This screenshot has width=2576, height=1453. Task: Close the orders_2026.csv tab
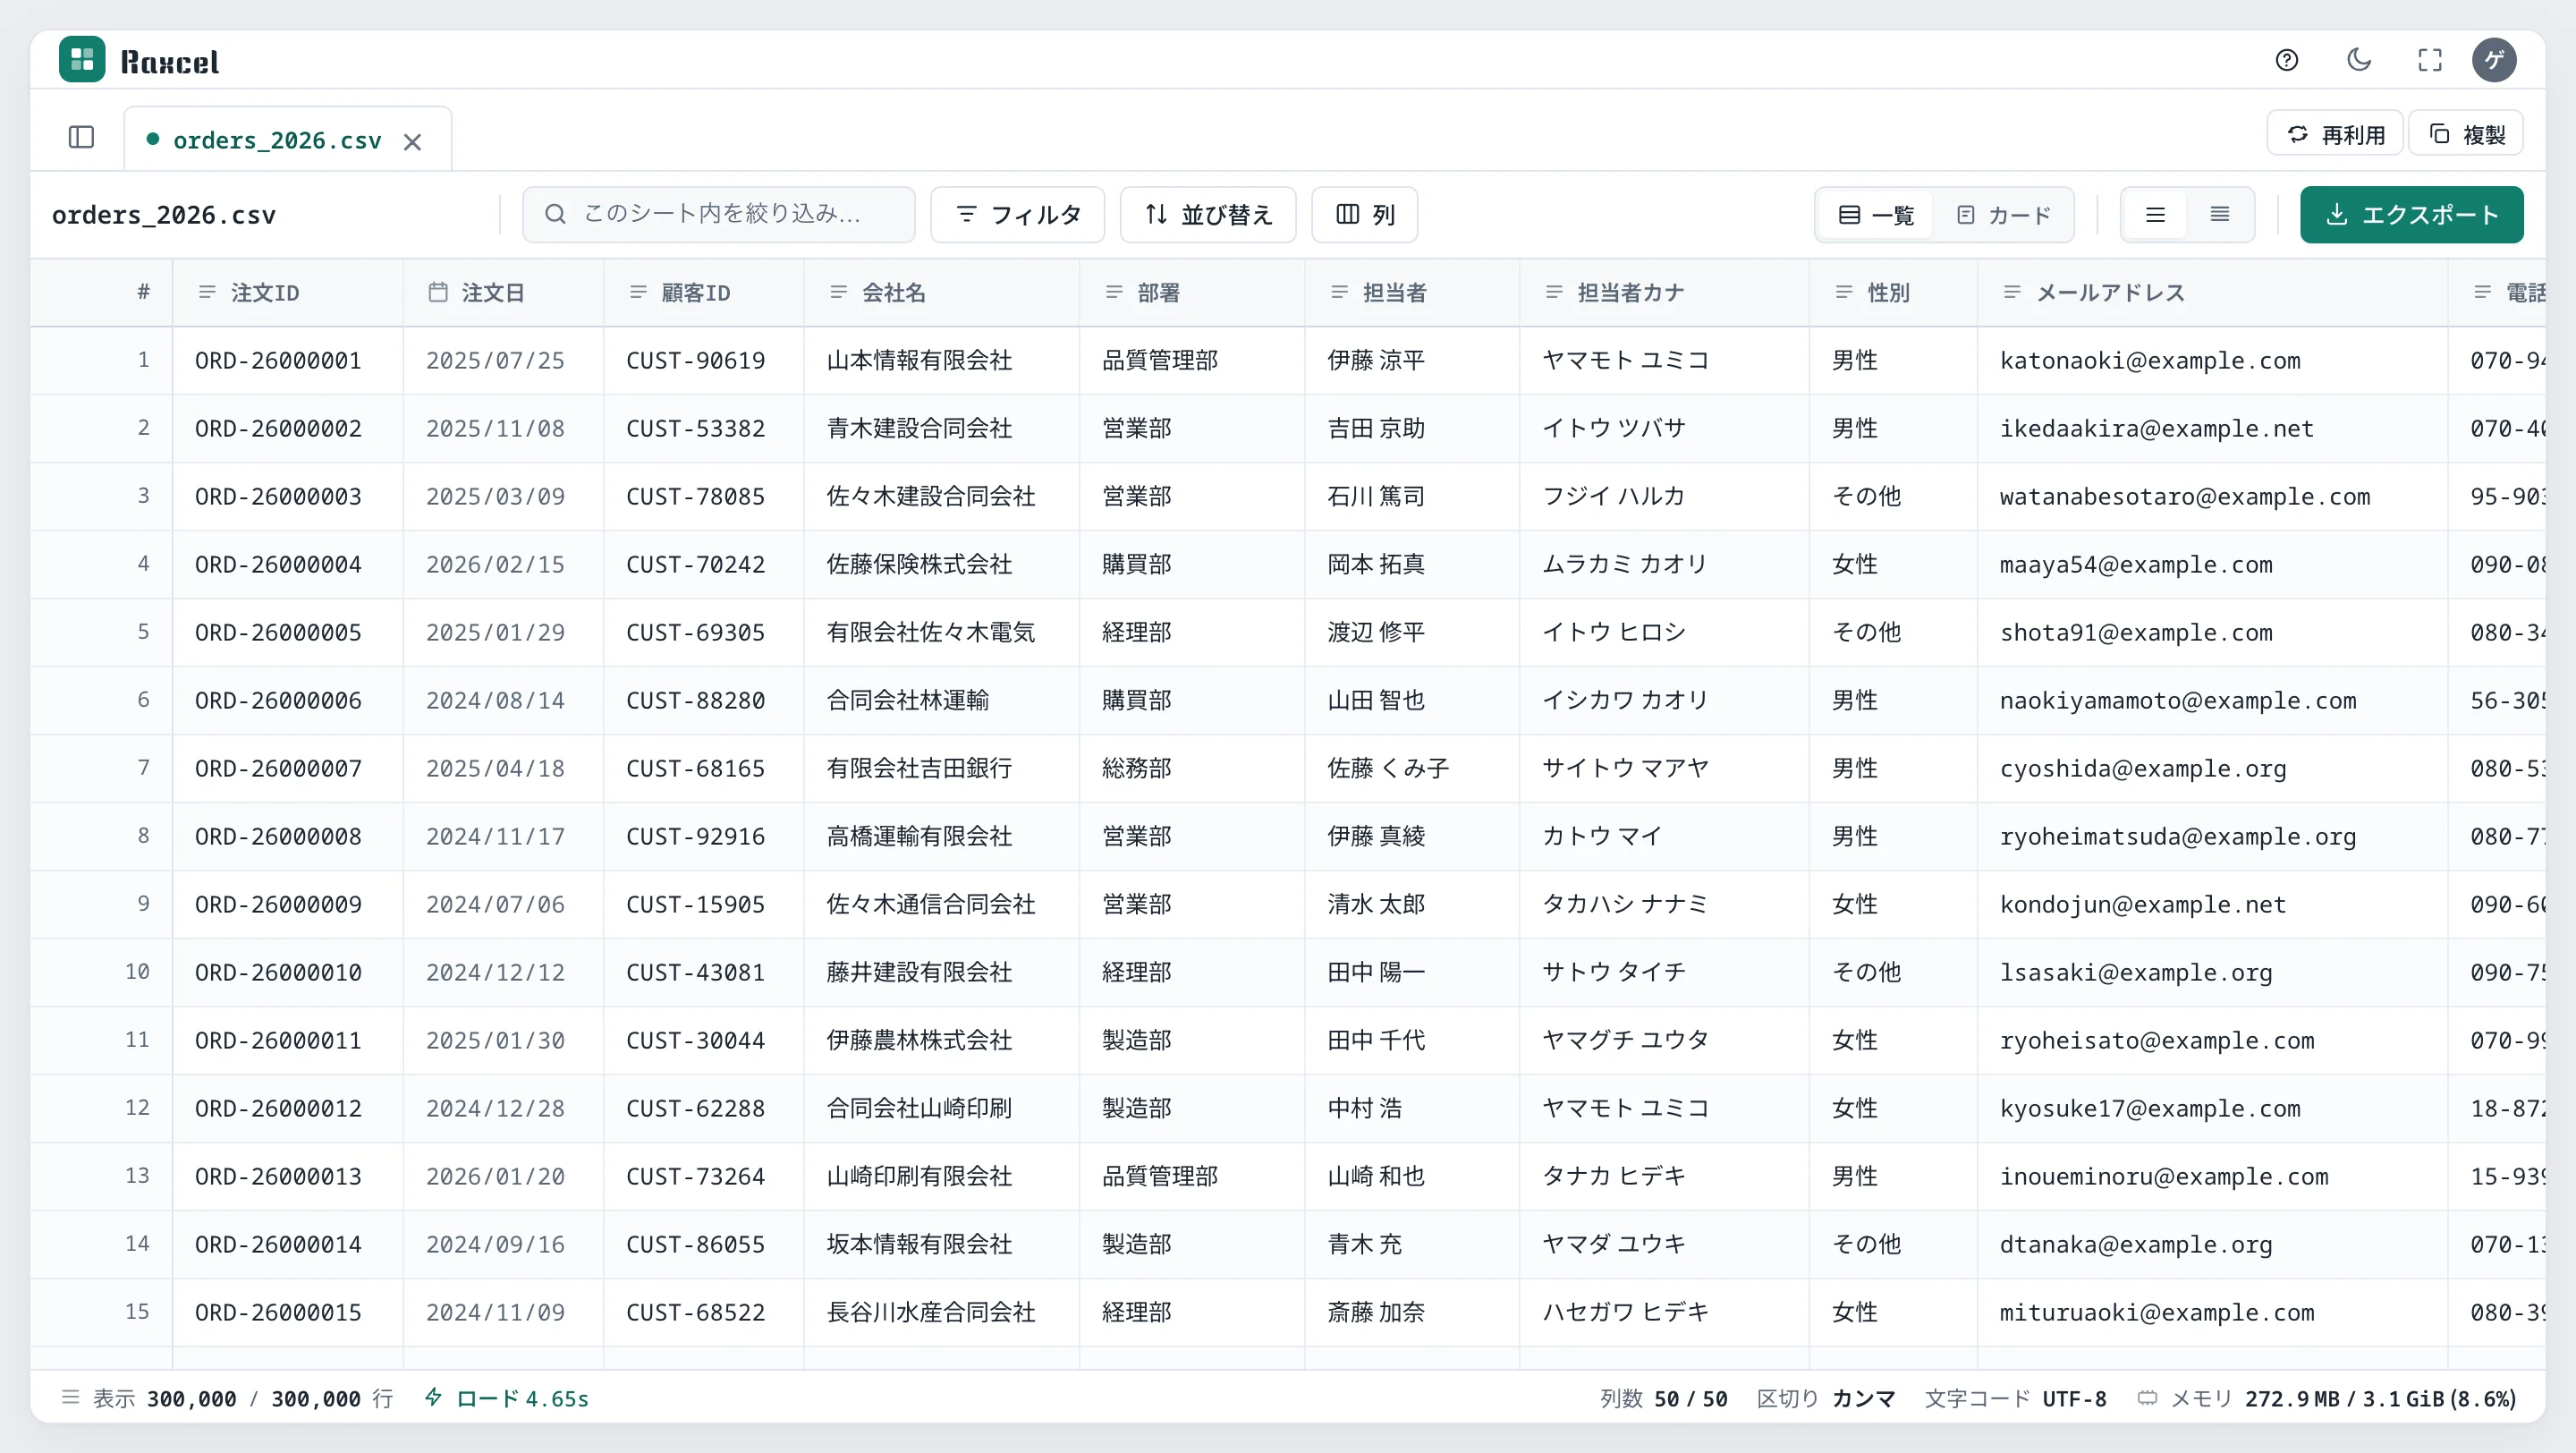tap(412, 142)
